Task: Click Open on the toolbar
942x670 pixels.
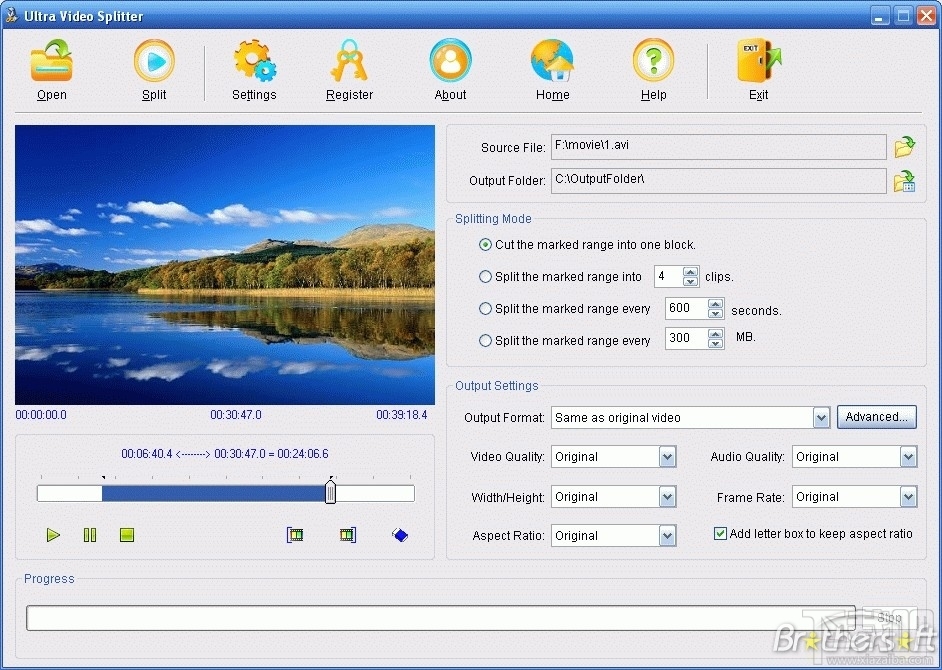Action: click(51, 67)
